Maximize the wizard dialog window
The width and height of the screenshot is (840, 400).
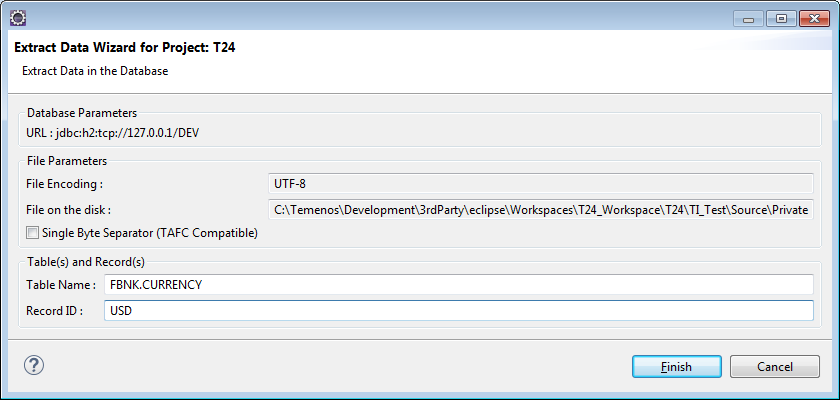tap(781, 18)
